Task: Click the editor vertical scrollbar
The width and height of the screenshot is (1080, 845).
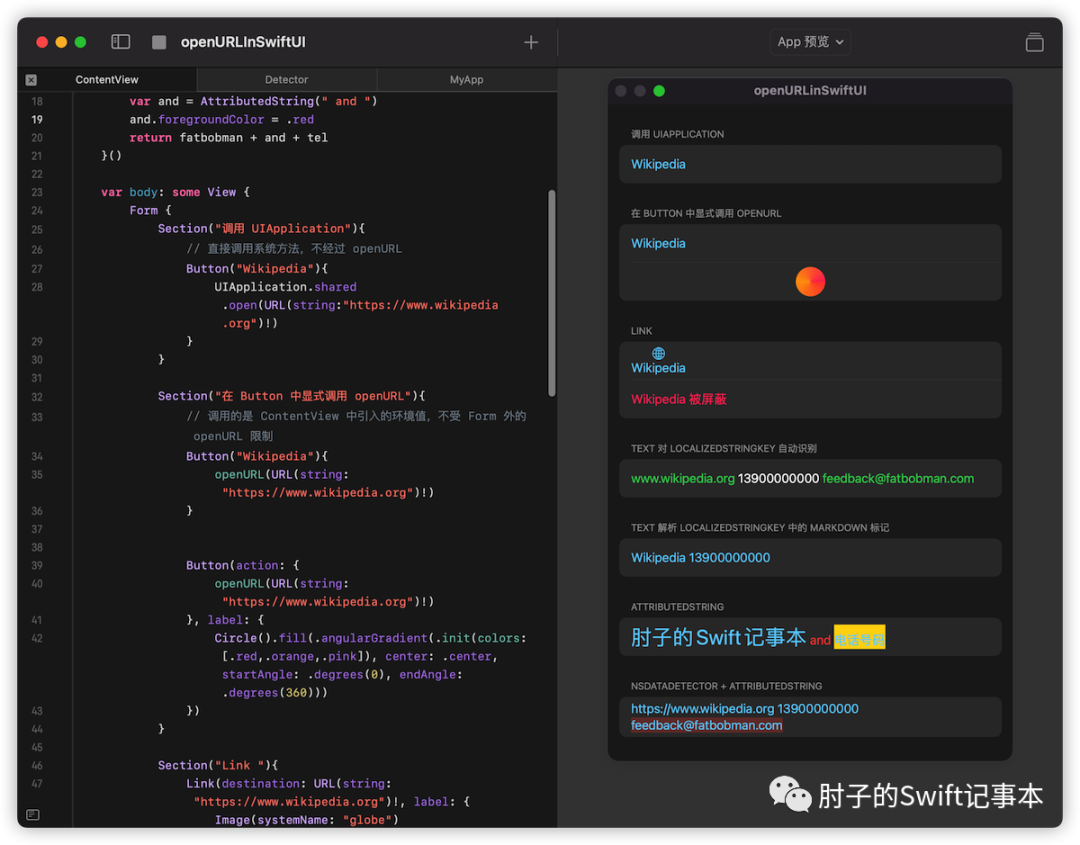Action: (552, 293)
